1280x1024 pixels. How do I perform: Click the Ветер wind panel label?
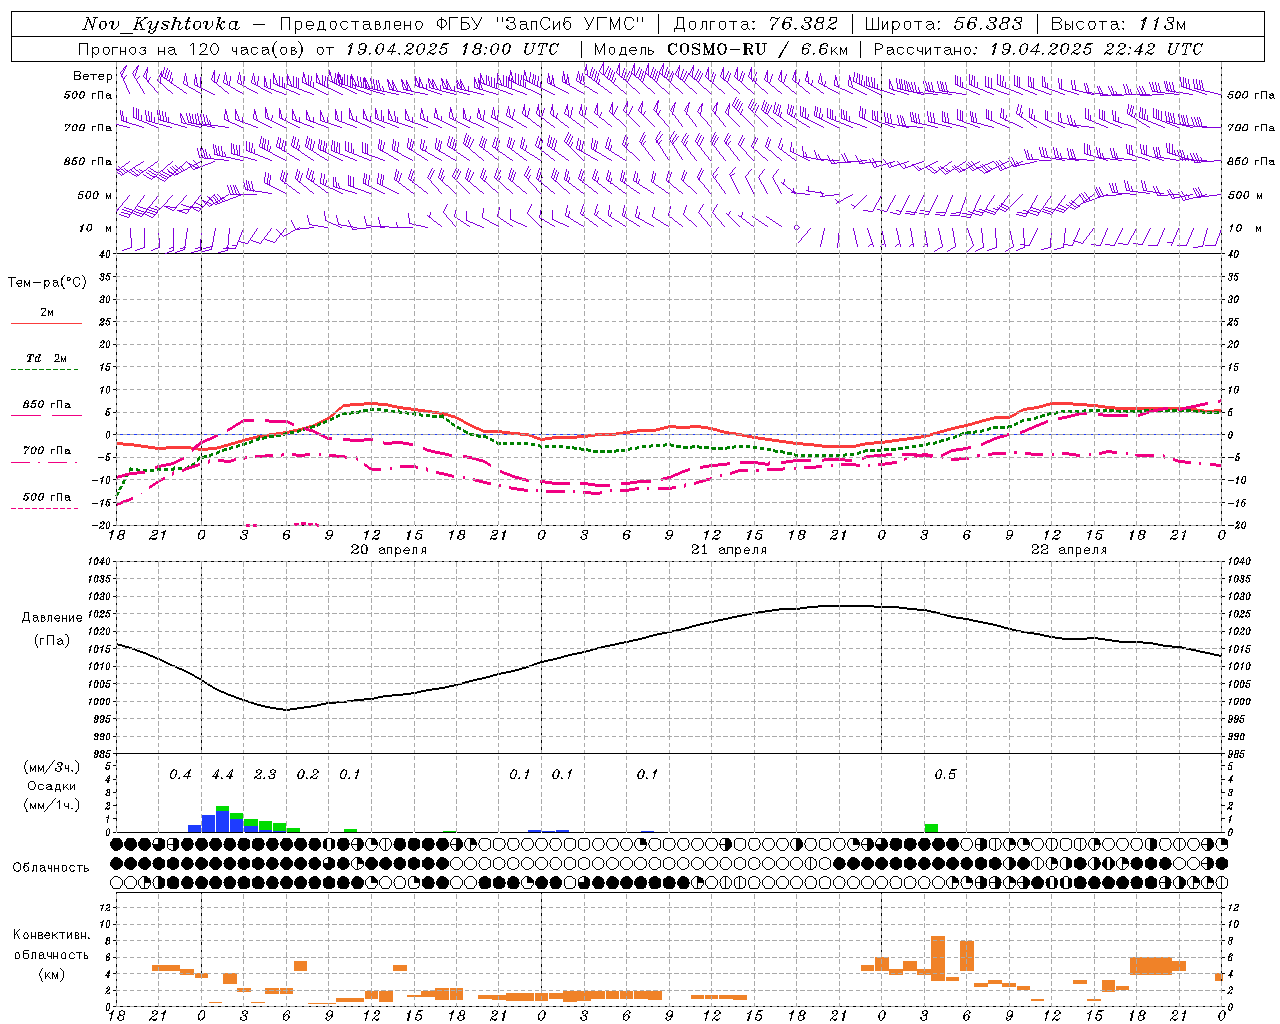pyautogui.click(x=92, y=76)
